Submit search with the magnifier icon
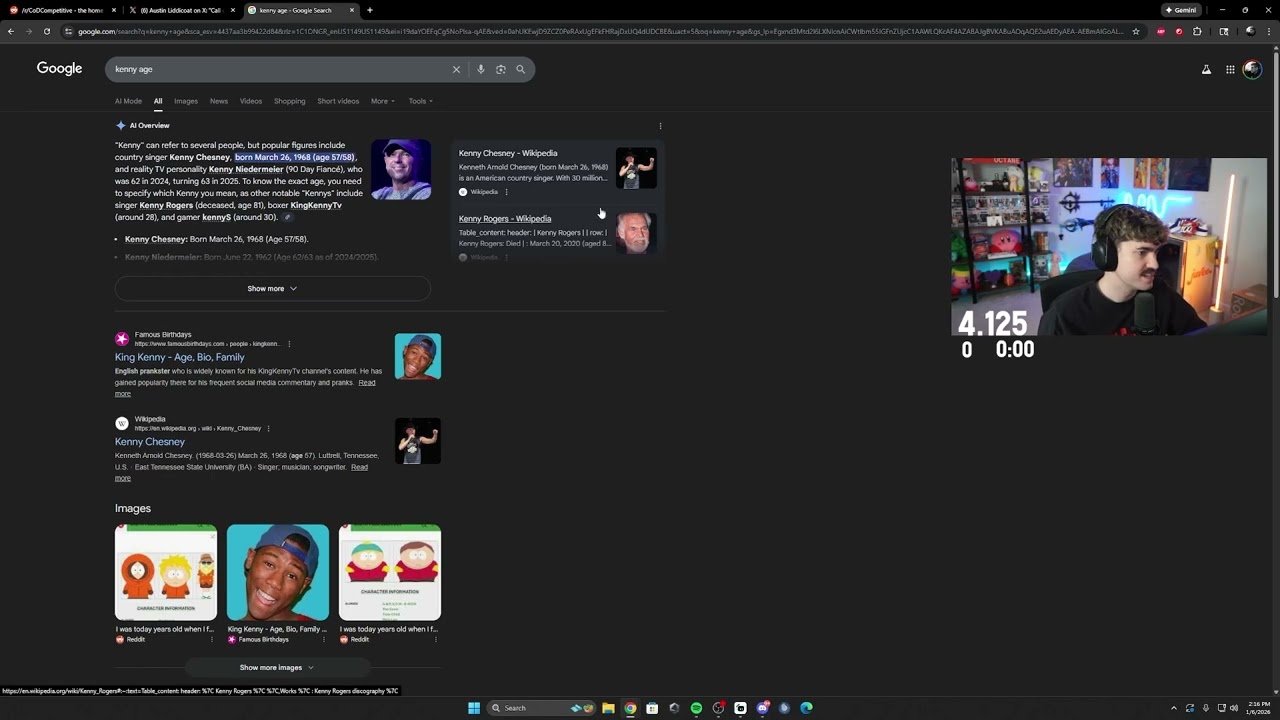The height and width of the screenshot is (720, 1280). pyautogui.click(x=520, y=69)
